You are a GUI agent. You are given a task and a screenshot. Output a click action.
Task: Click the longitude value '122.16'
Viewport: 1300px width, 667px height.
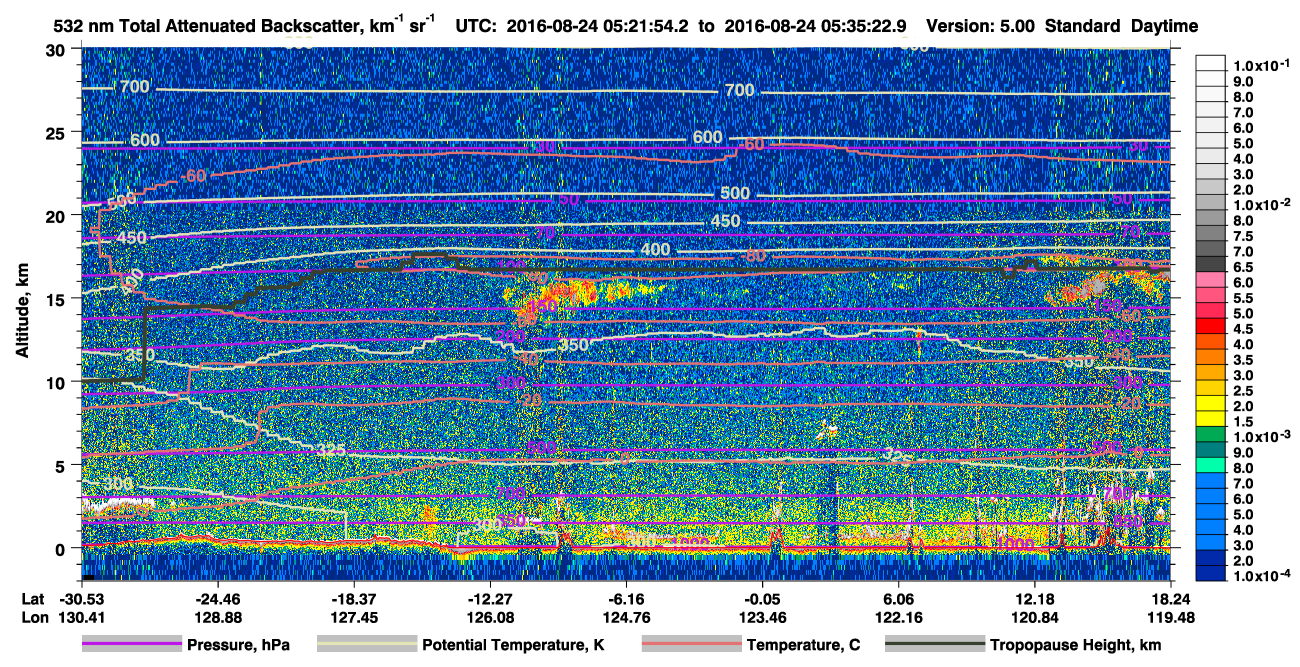pos(898,617)
